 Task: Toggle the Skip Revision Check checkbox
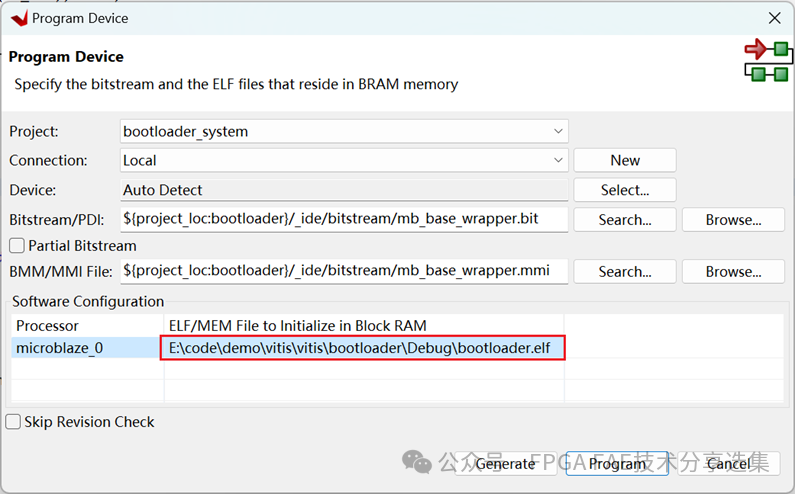[x=13, y=422]
